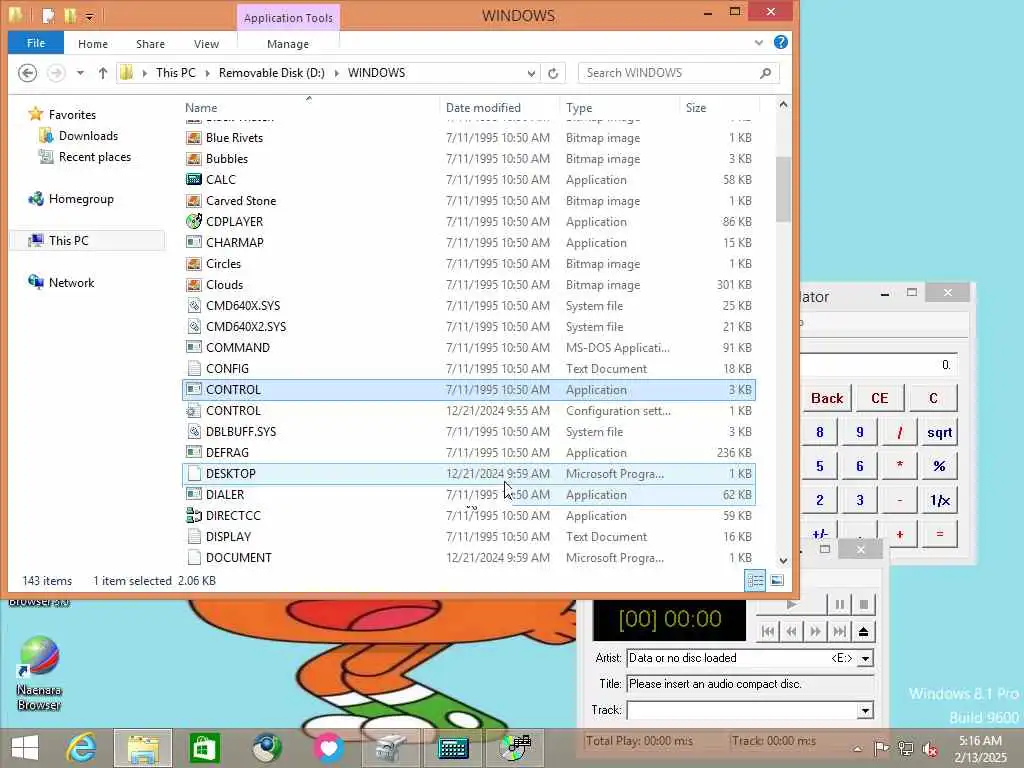
Task: Click the sqrt button in Calculator
Action: (x=939, y=432)
